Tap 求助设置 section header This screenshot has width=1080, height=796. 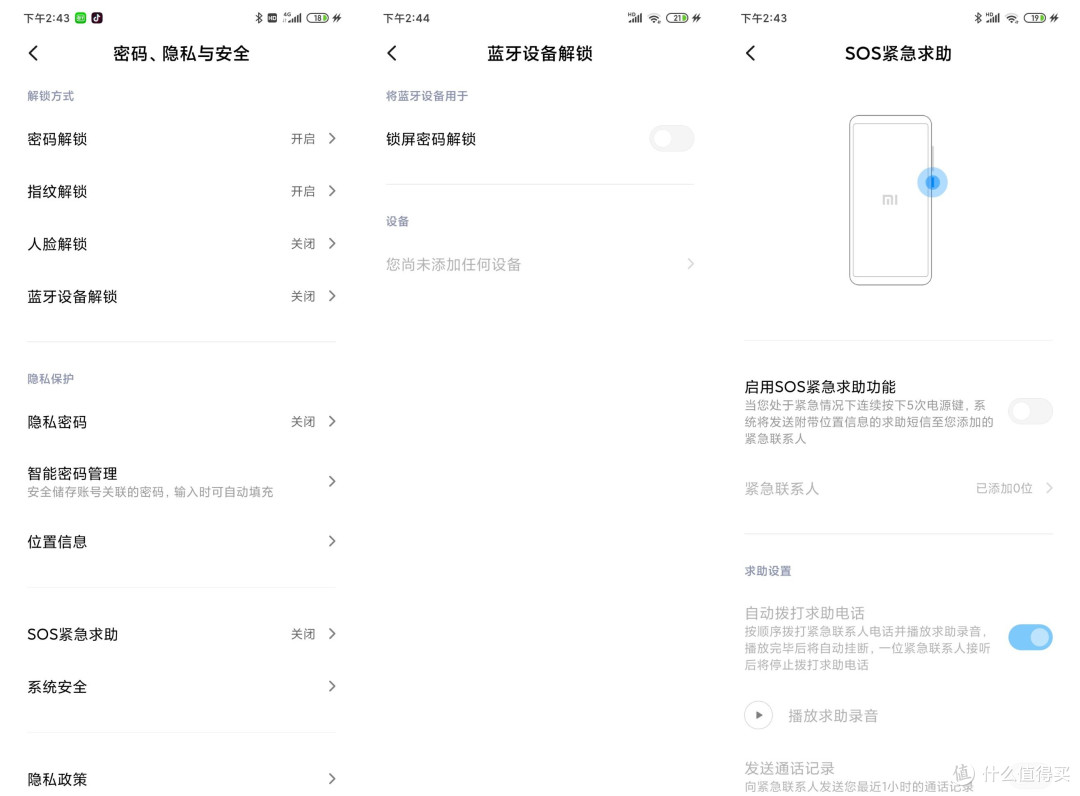point(768,571)
